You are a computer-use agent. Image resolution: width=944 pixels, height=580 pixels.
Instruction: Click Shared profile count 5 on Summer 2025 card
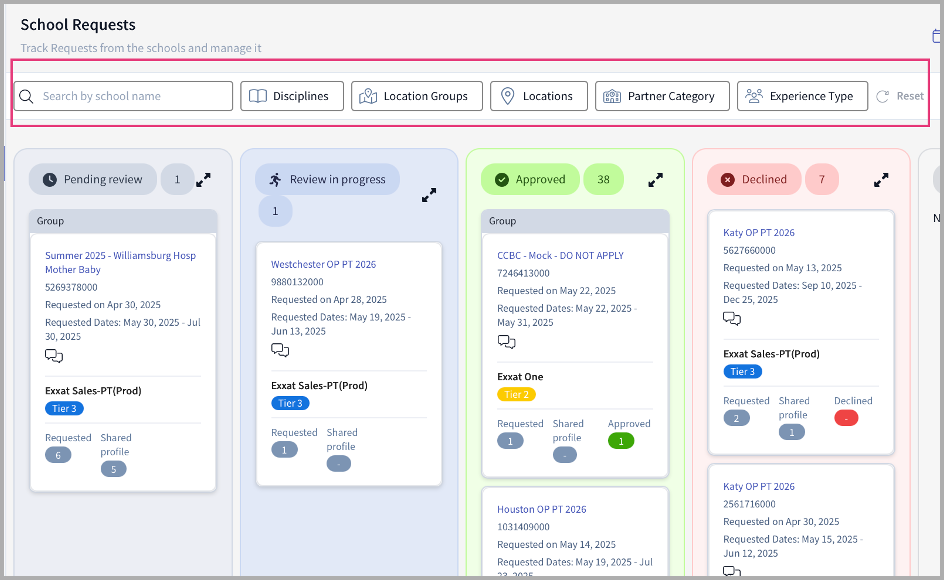pos(113,469)
